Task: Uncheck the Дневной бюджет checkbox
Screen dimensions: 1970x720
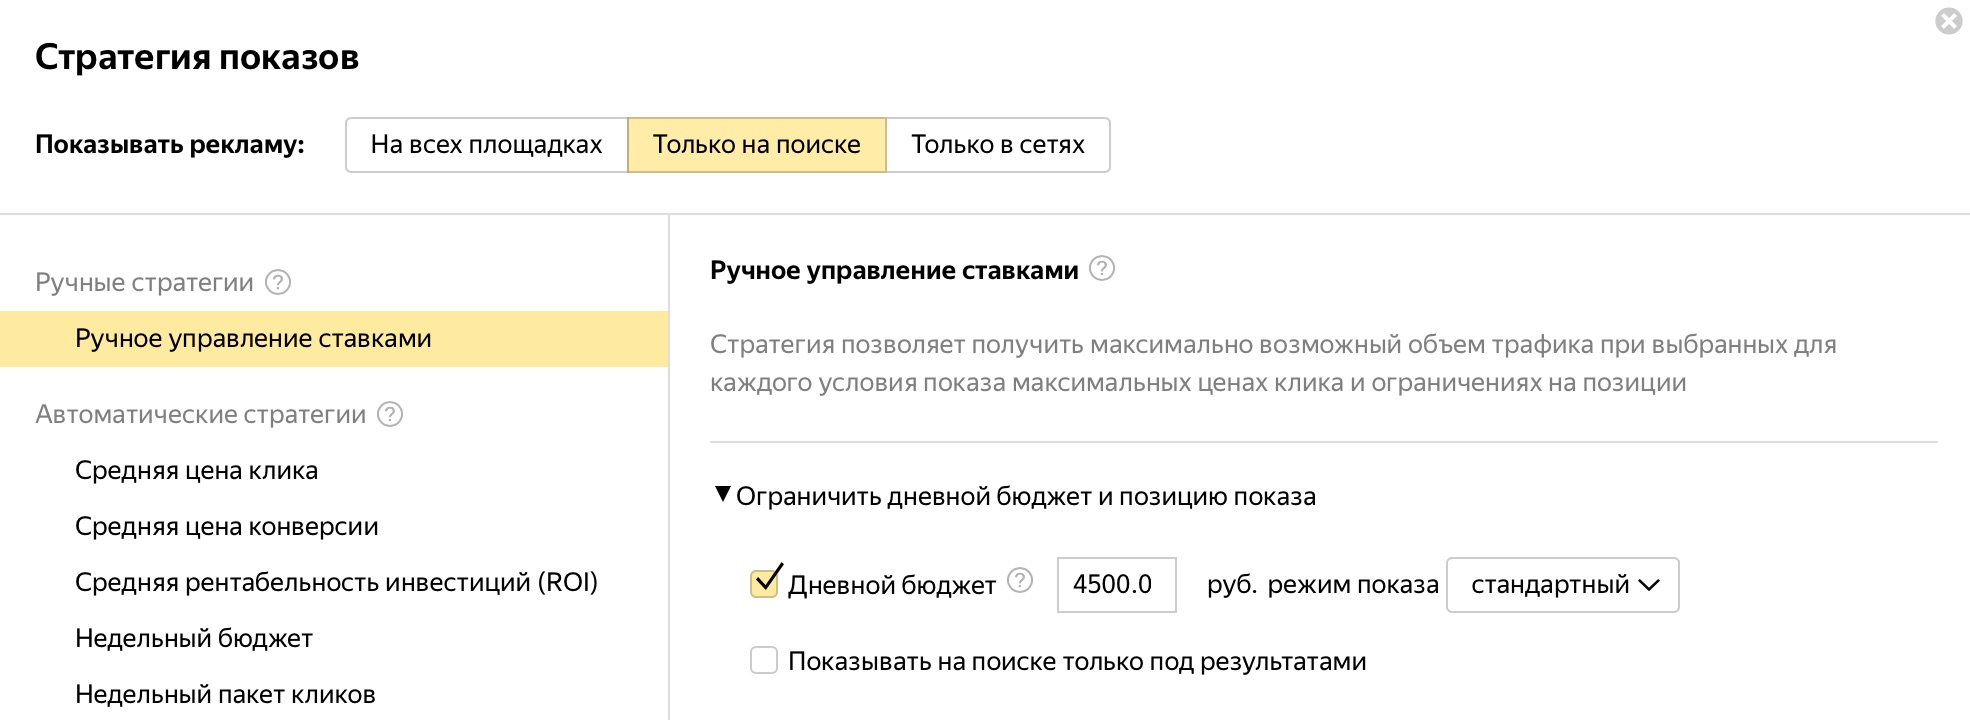Action: click(764, 583)
